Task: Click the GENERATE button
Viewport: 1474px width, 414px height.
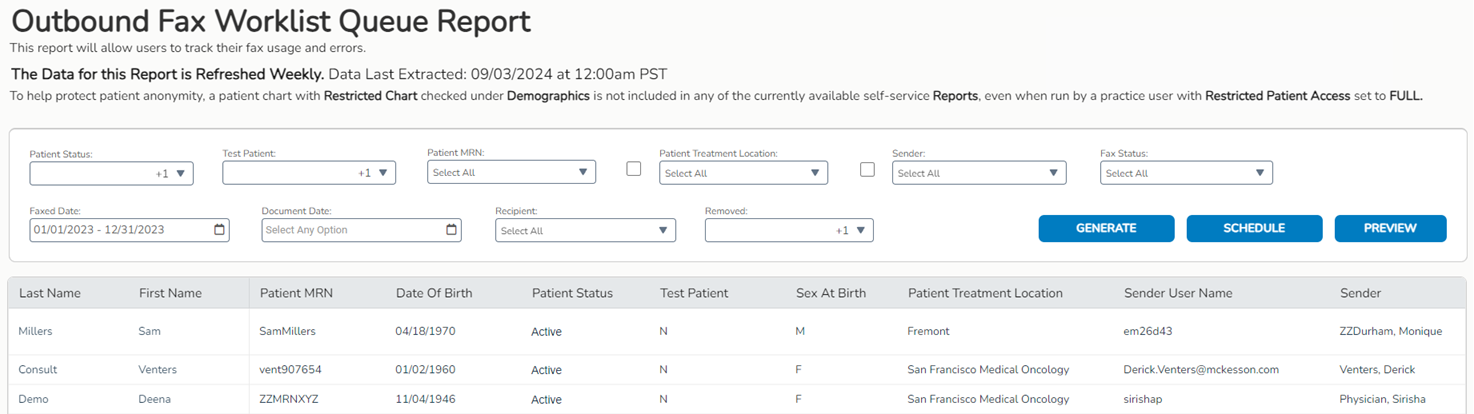Action: pos(1106,228)
